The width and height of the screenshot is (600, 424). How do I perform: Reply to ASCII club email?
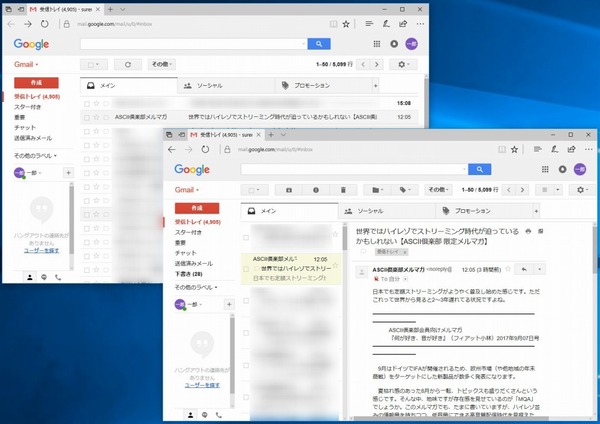click(524, 269)
